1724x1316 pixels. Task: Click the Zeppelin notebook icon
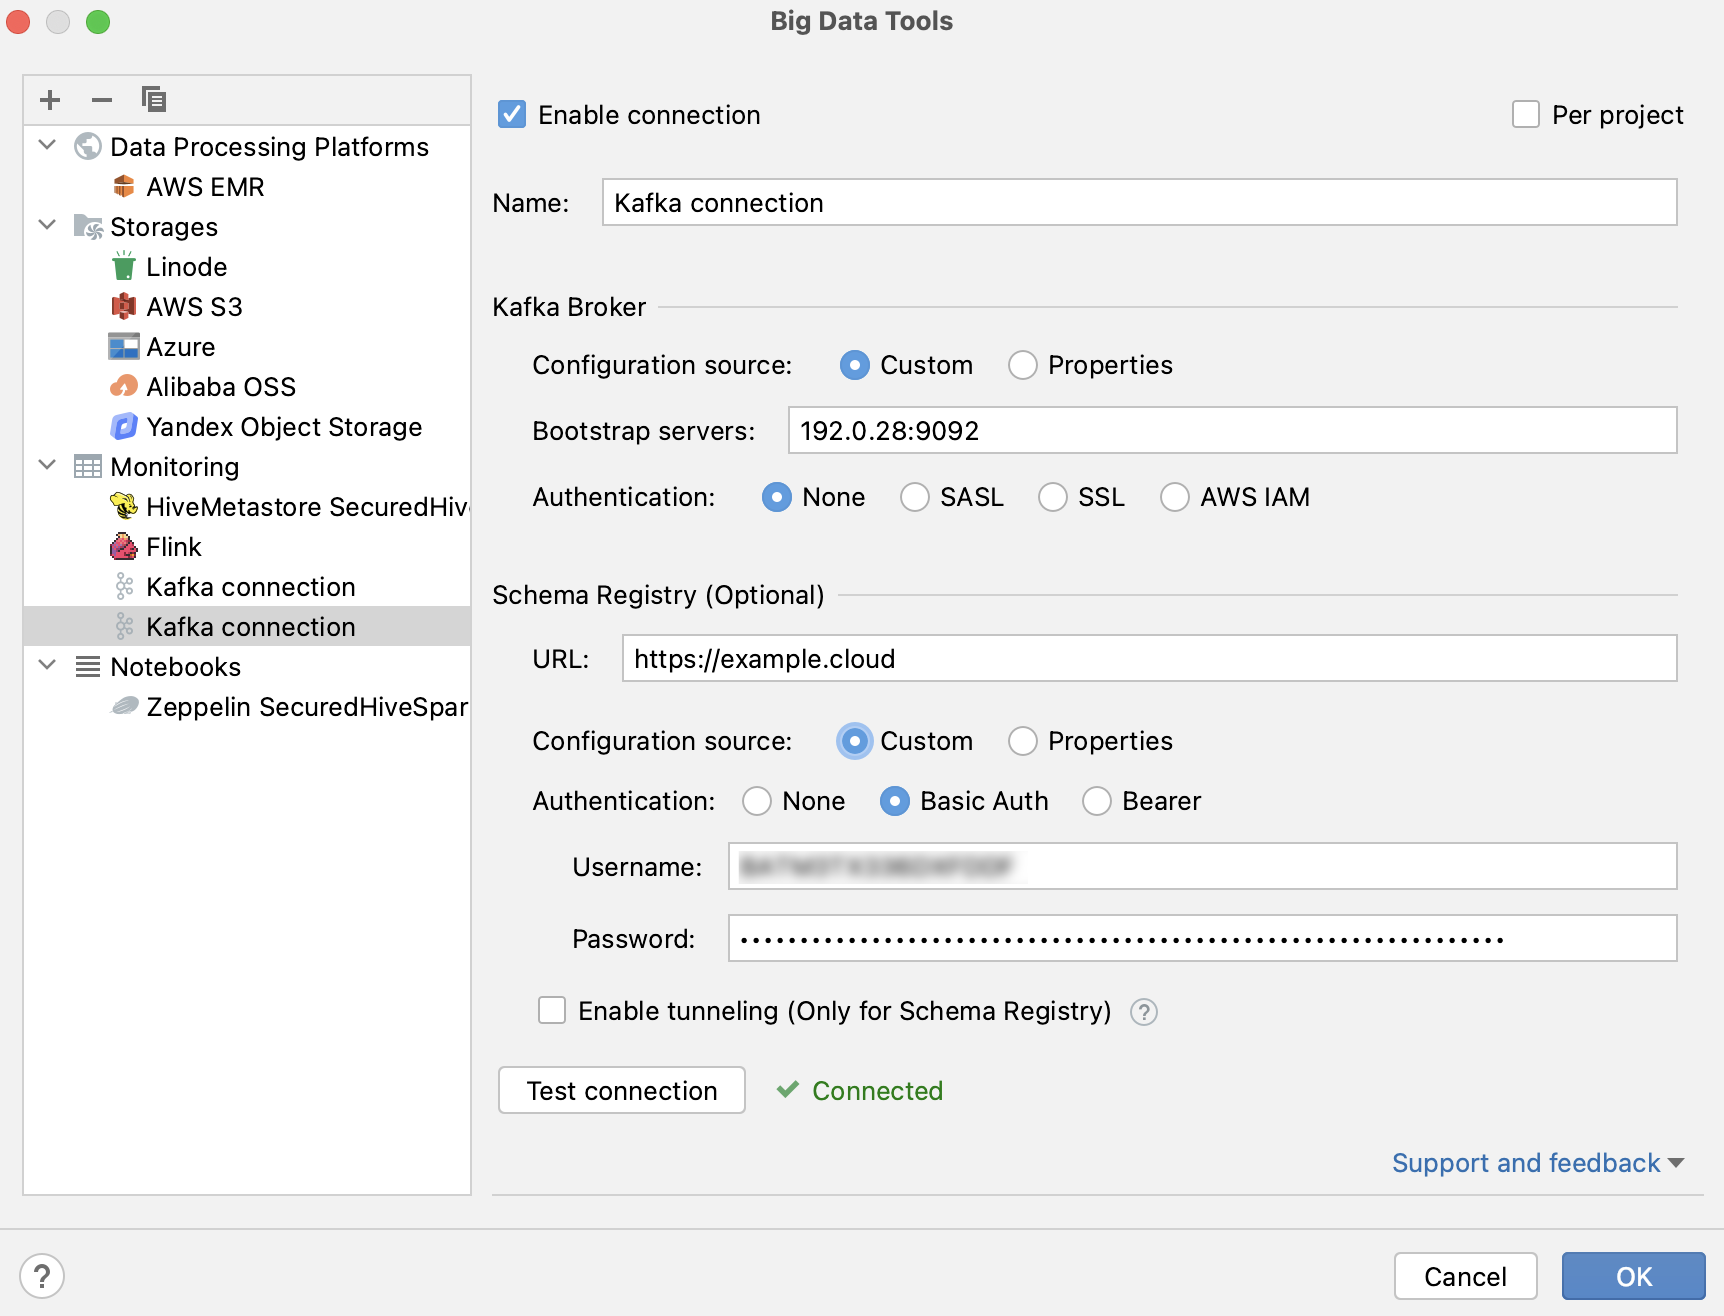(124, 707)
